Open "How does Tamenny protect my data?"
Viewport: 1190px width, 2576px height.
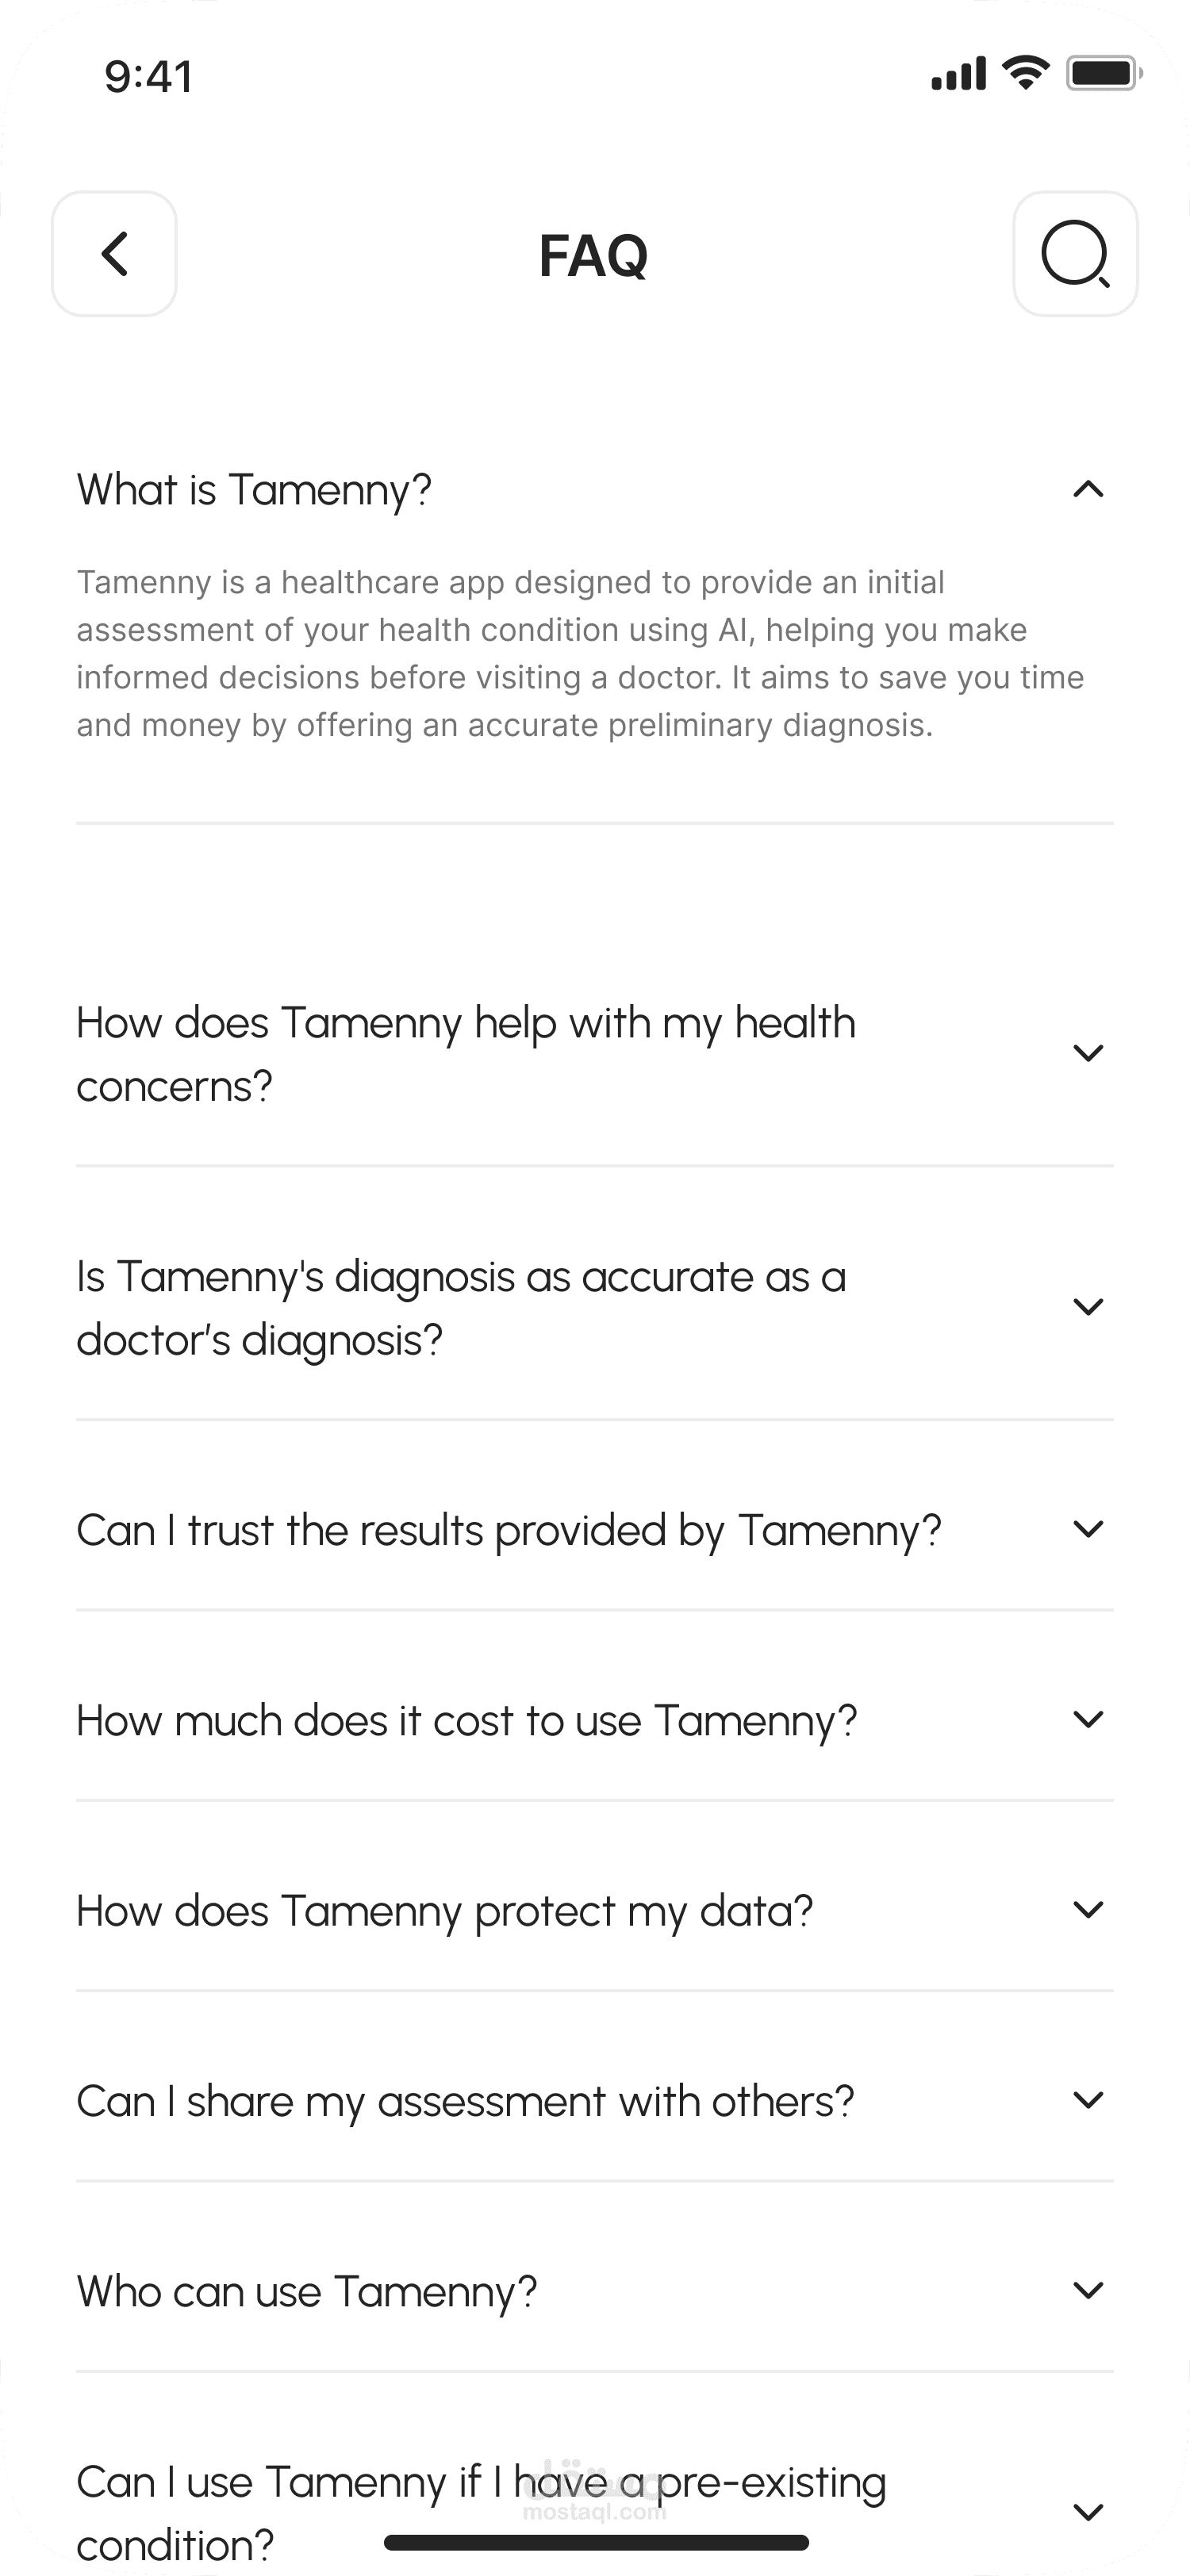click(x=445, y=1911)
